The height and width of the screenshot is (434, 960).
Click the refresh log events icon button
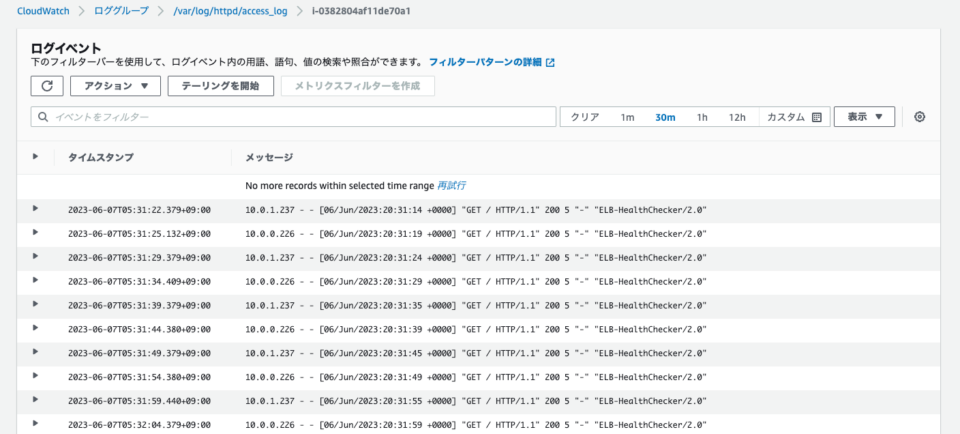coord(47,86)
